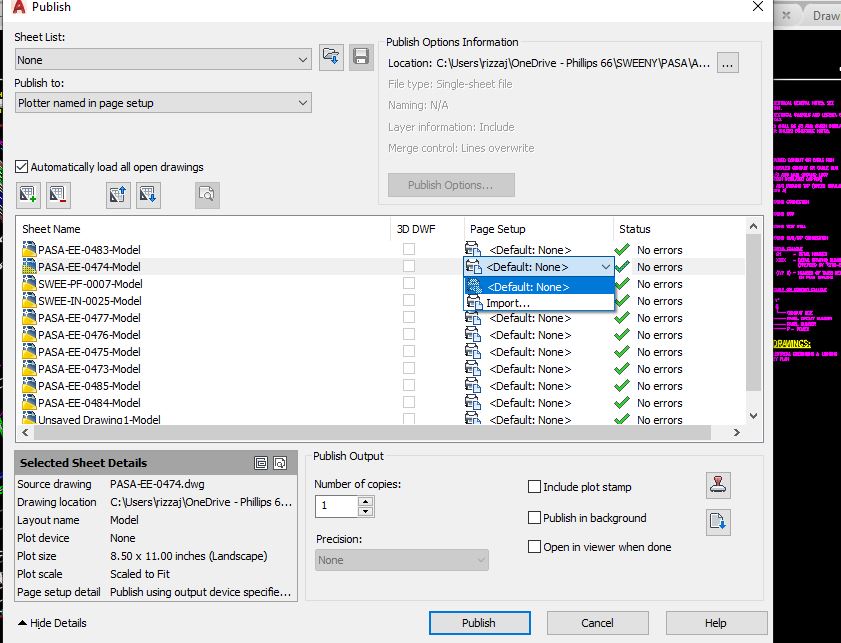The width and height of the screenshot is (841, 643).
Task: Click the Publish button
Action: (479, 622)
